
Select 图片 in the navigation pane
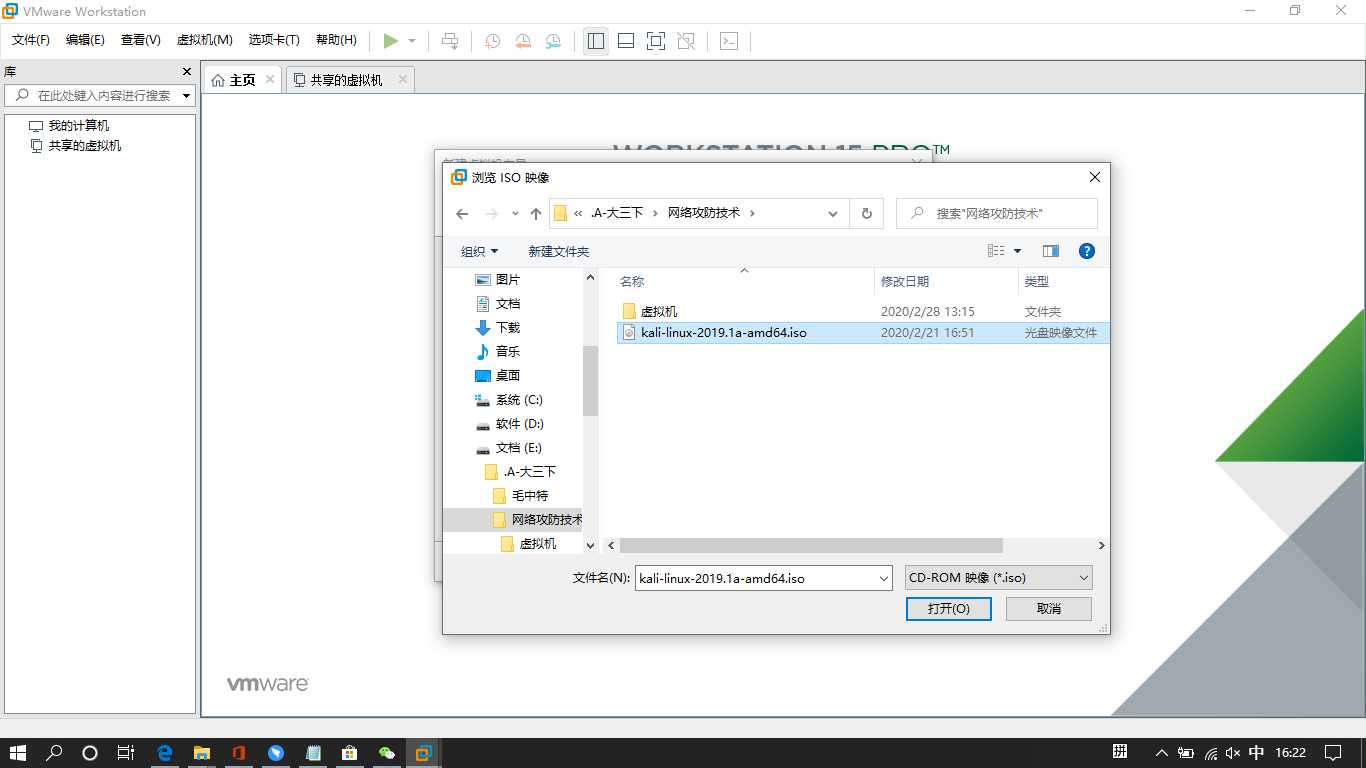[508, 280]
